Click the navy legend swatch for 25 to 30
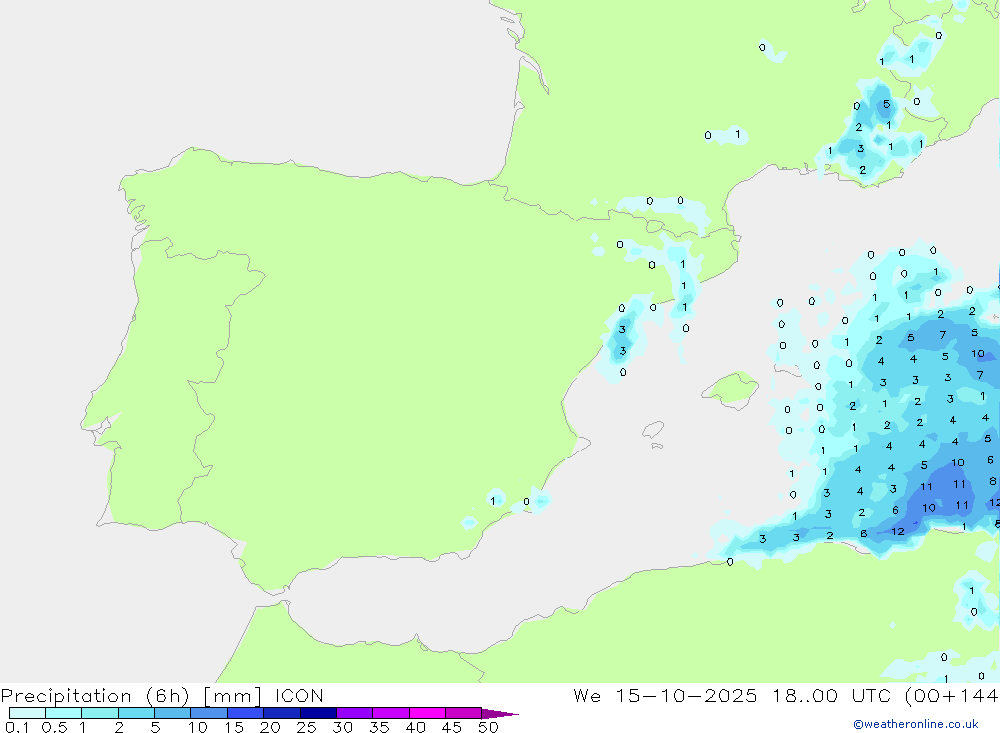Image resolution: width=1000 pixels, height=733 pixels. (x=318, y=713)
